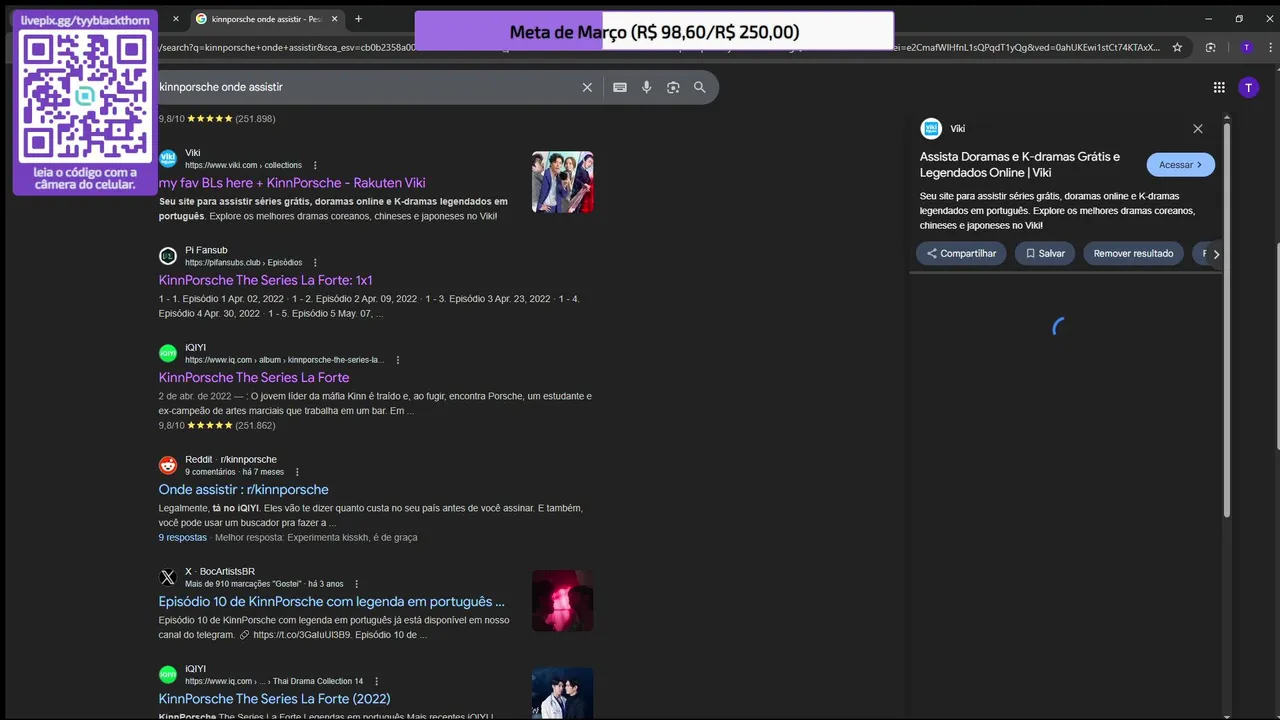Click the https://www.viki.com › collections breadcrumb
1280x720 pixels.
point(243,165)
